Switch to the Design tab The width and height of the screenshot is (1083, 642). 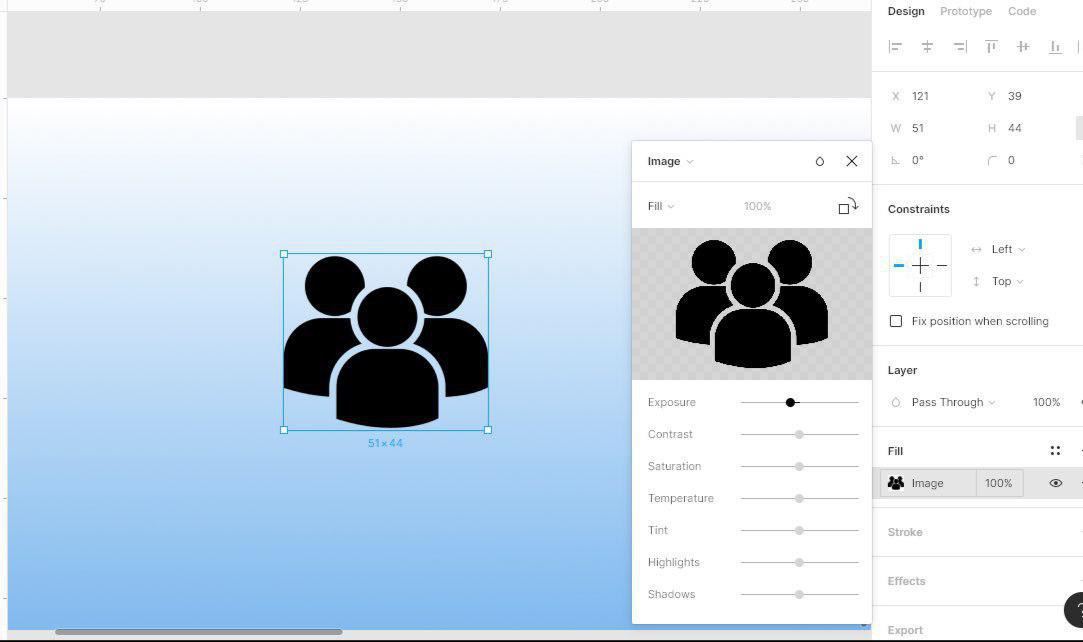click(x=905, y=11)
